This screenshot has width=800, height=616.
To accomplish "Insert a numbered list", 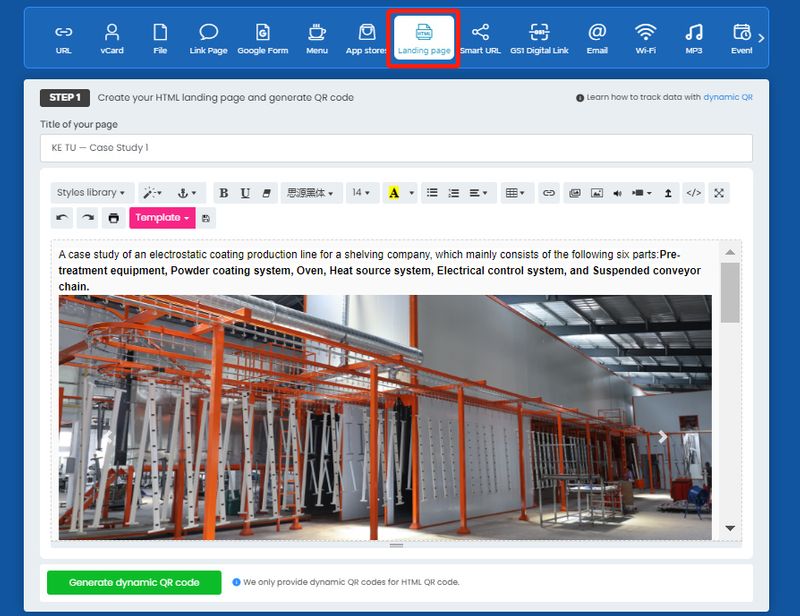I will 453,193.
